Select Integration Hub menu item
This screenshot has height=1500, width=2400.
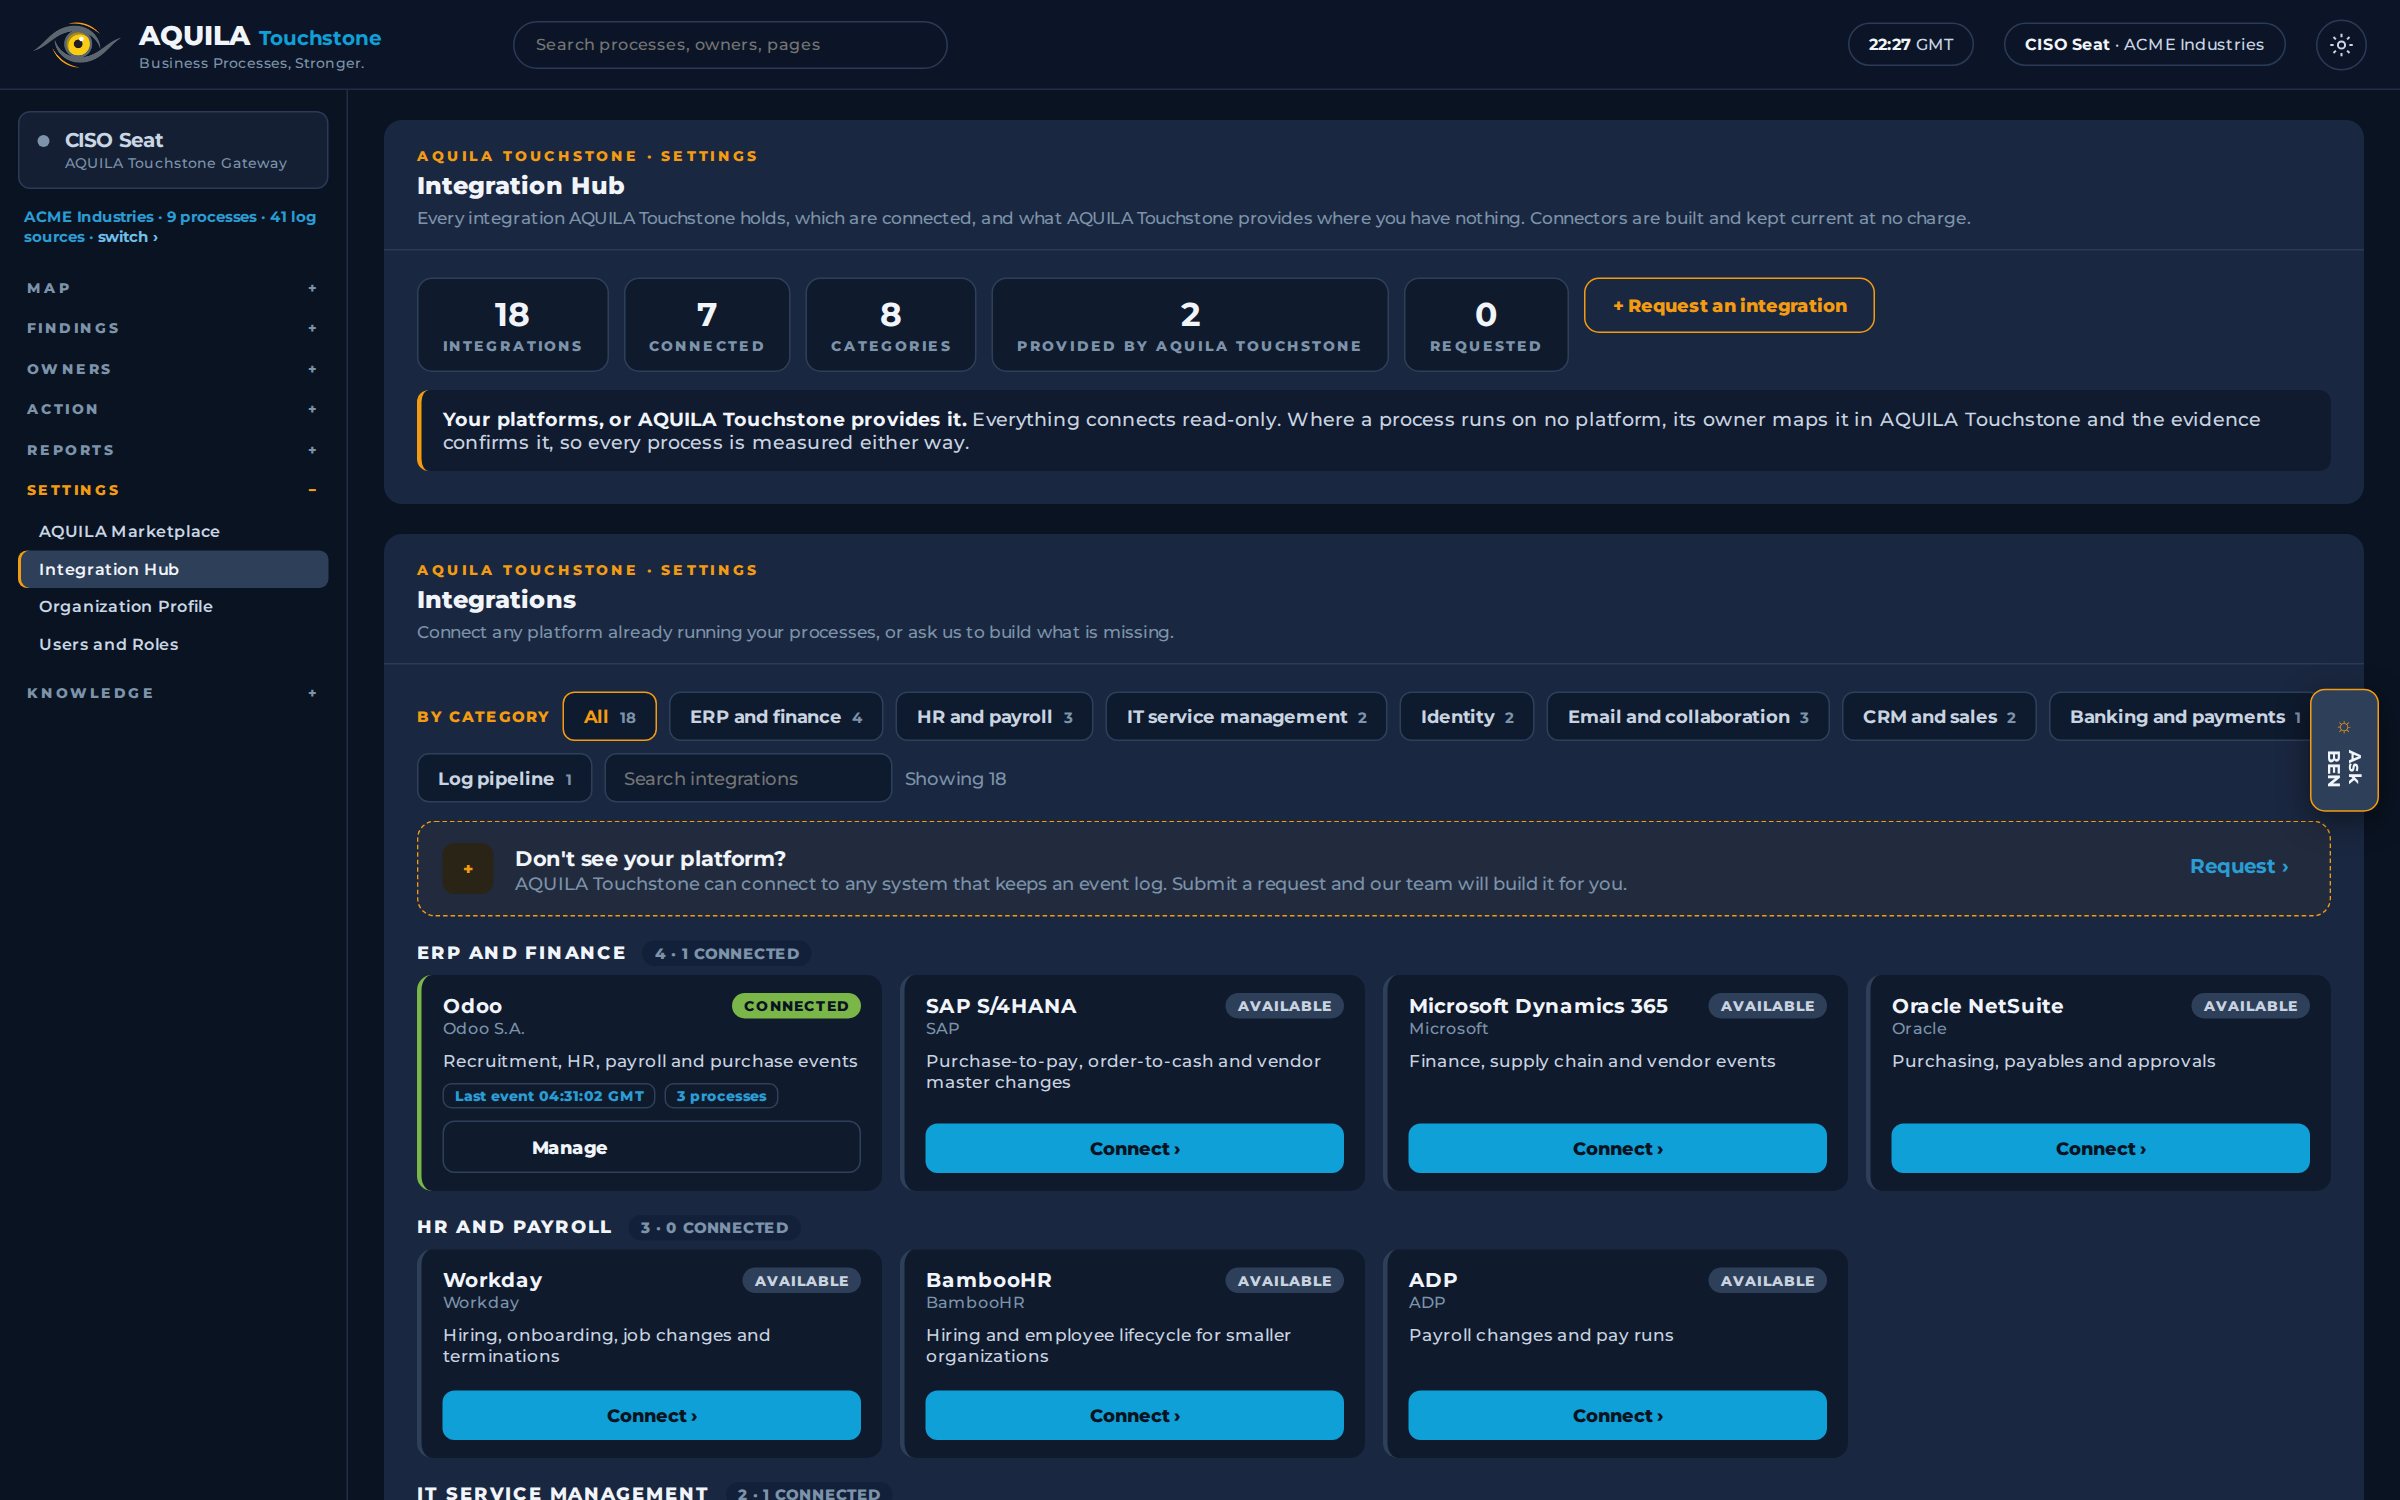[173, 569]
